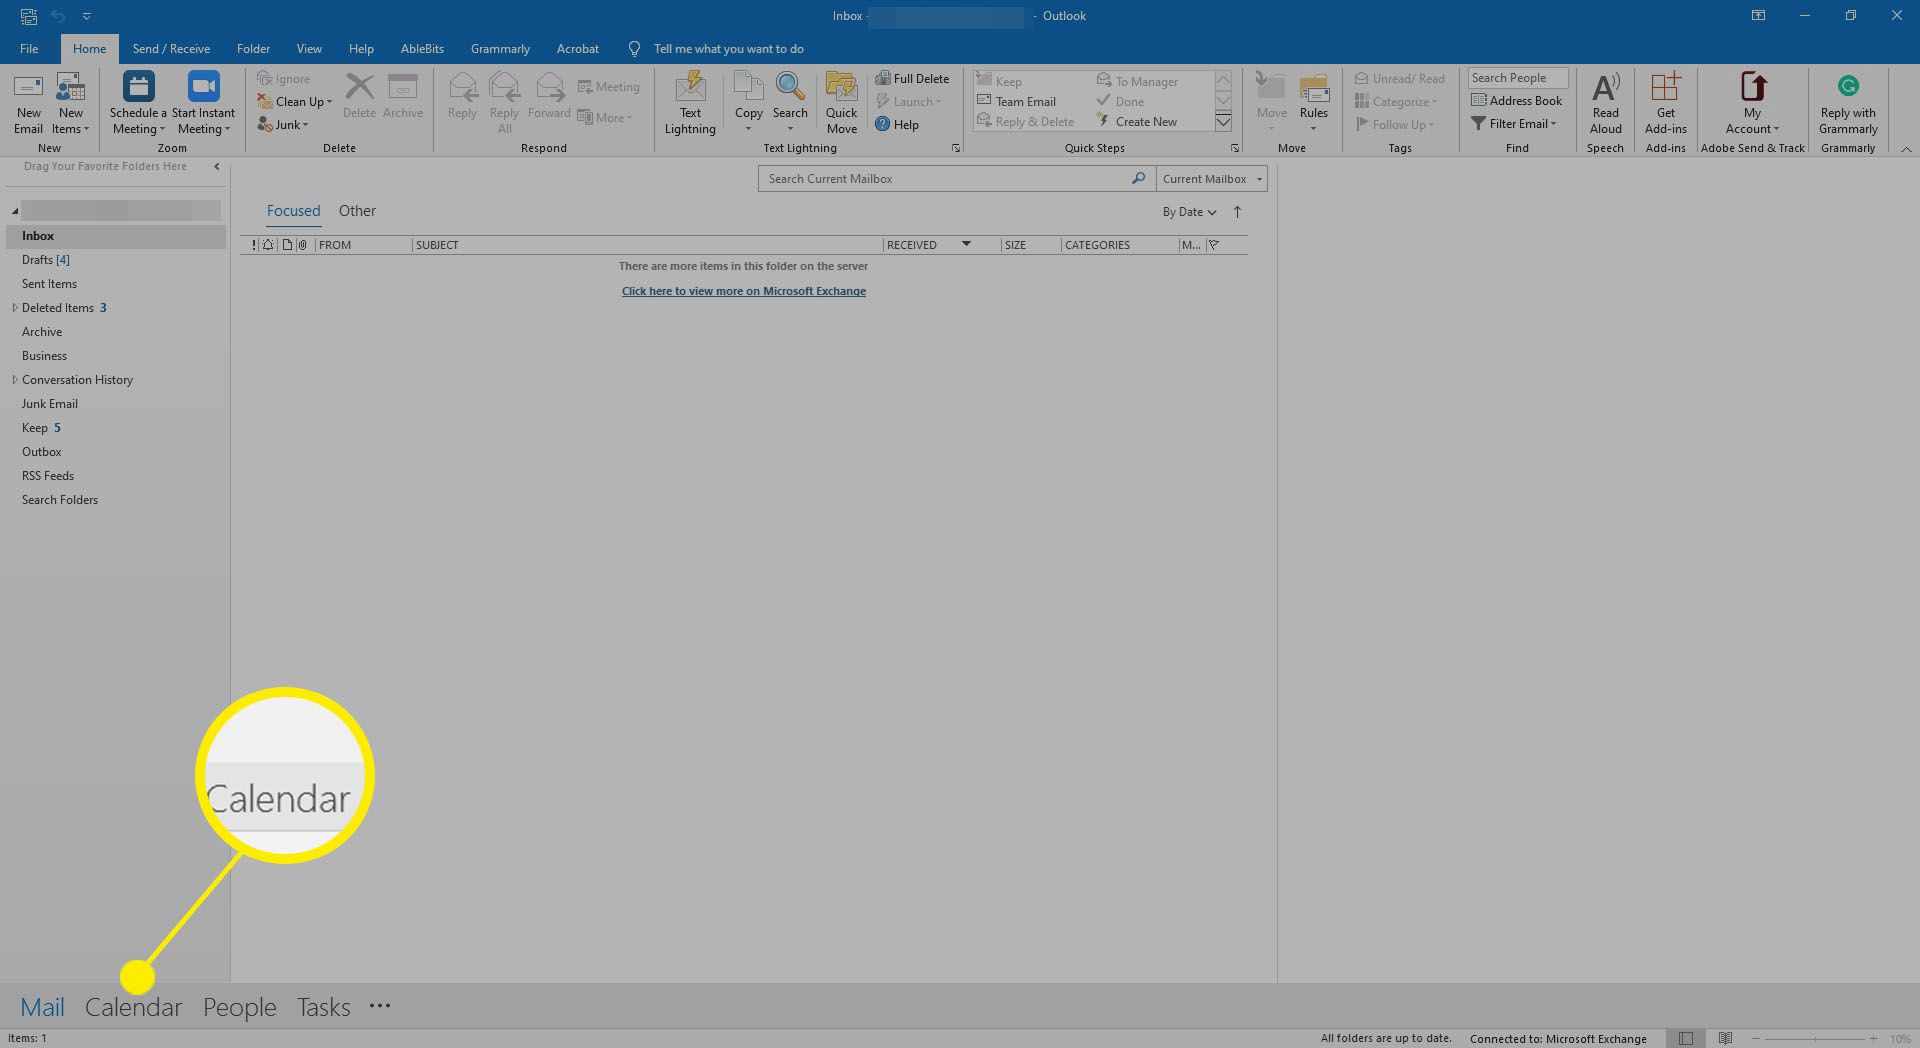Image resolution: width=1920 pixels, height=1048 pixels.
Task: Switch to Reading view in status bar
Action: [1725, 1038]
